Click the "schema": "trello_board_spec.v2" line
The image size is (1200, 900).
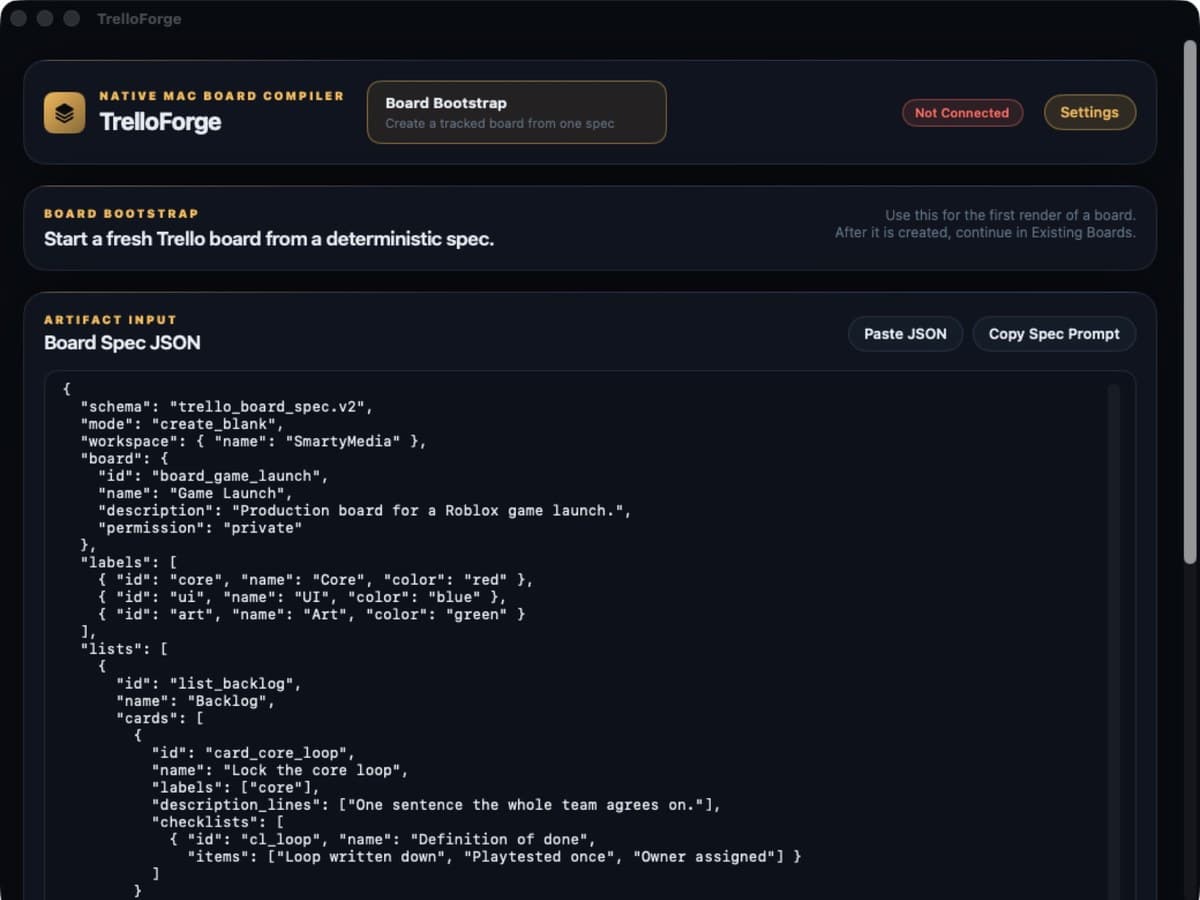pyautogui.click(x=226, y=407)
